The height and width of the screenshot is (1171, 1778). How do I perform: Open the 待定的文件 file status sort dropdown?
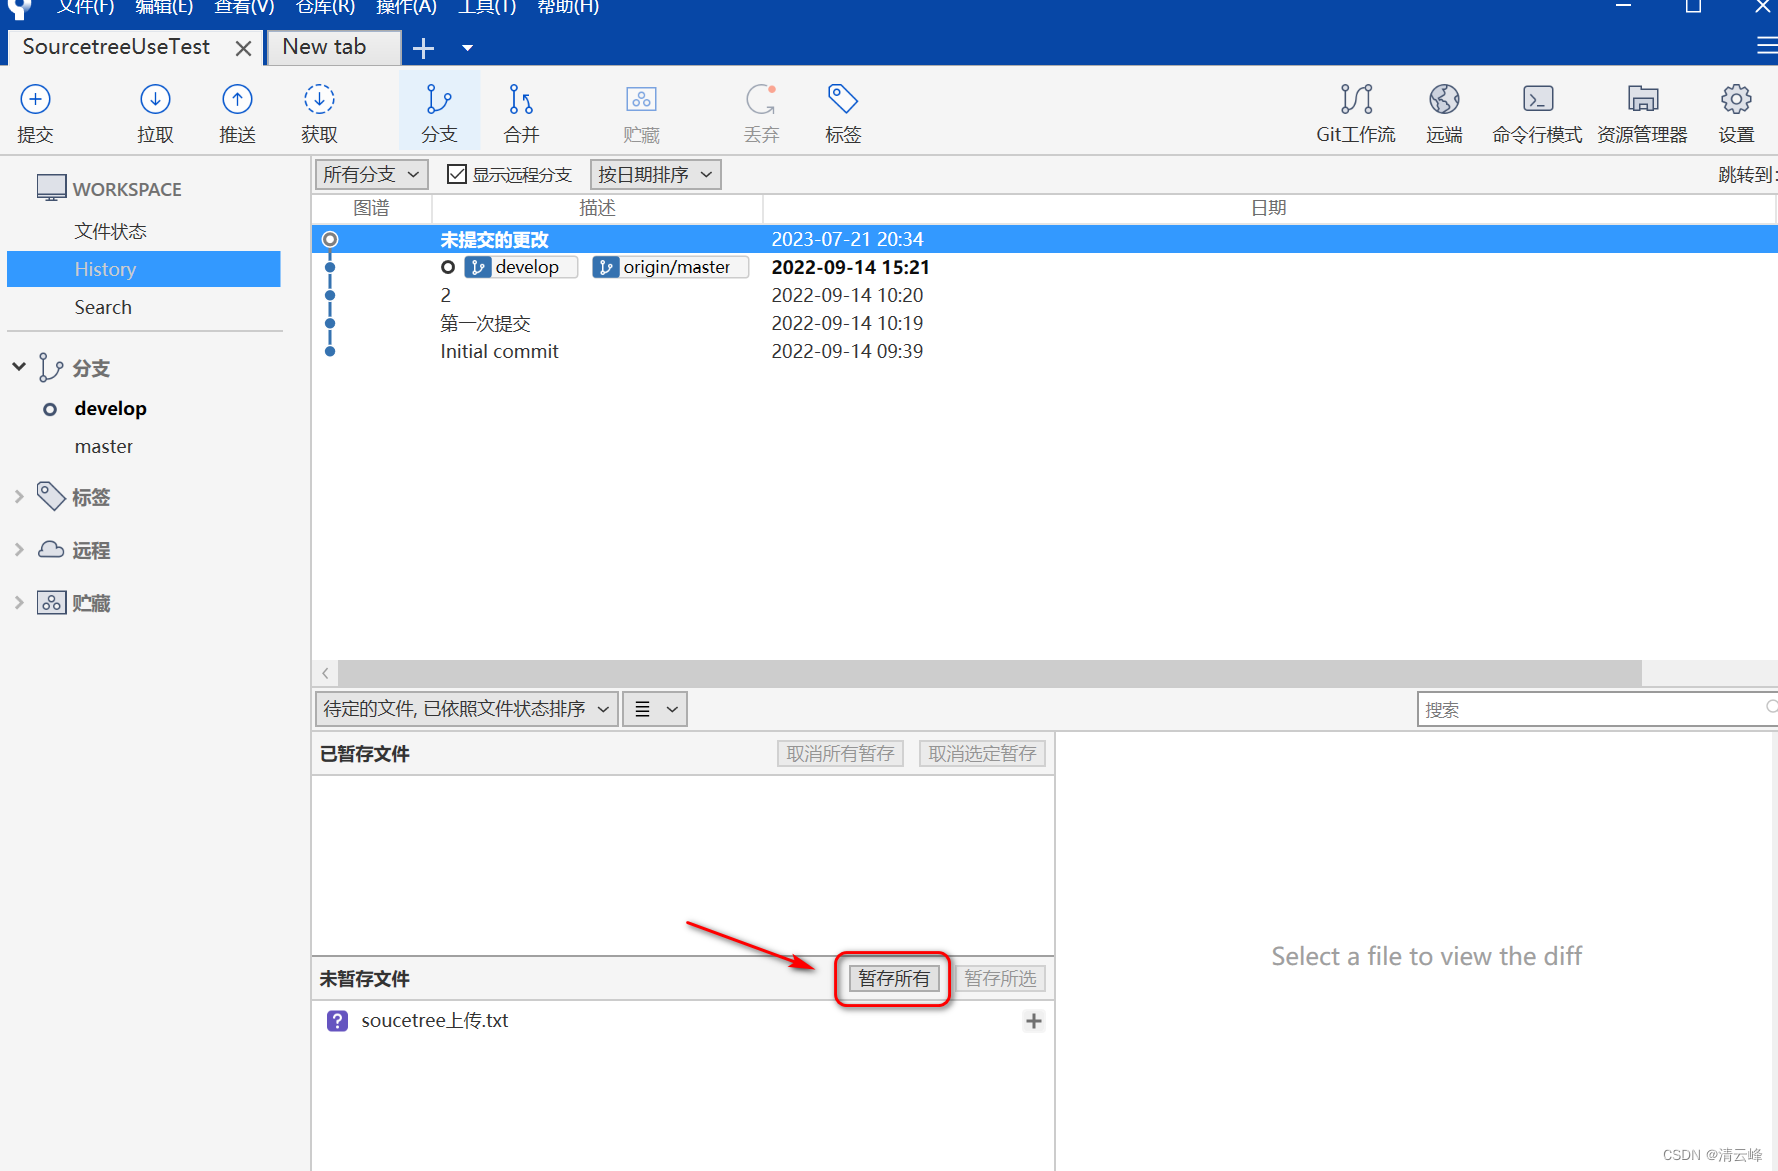467,709
